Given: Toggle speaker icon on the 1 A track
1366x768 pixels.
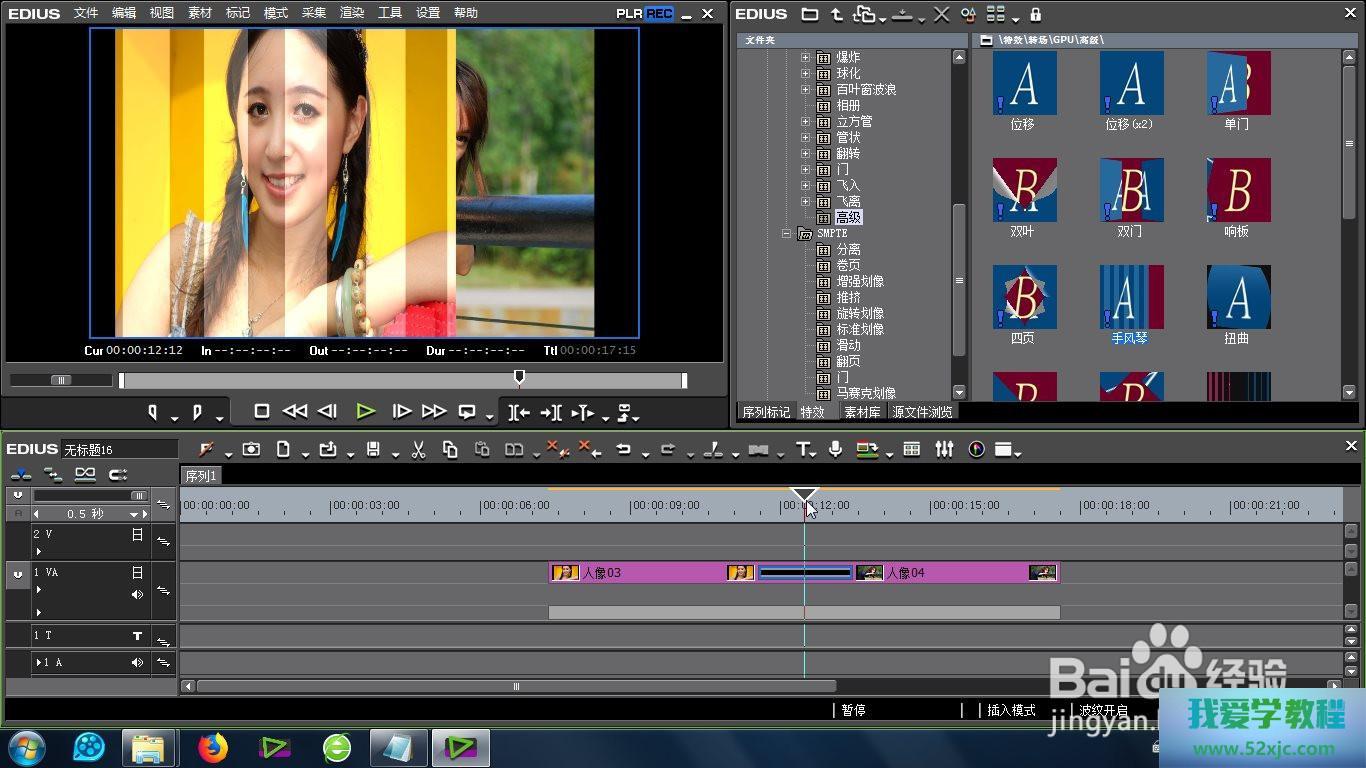Looking at the screenshot, I should 137,663.
